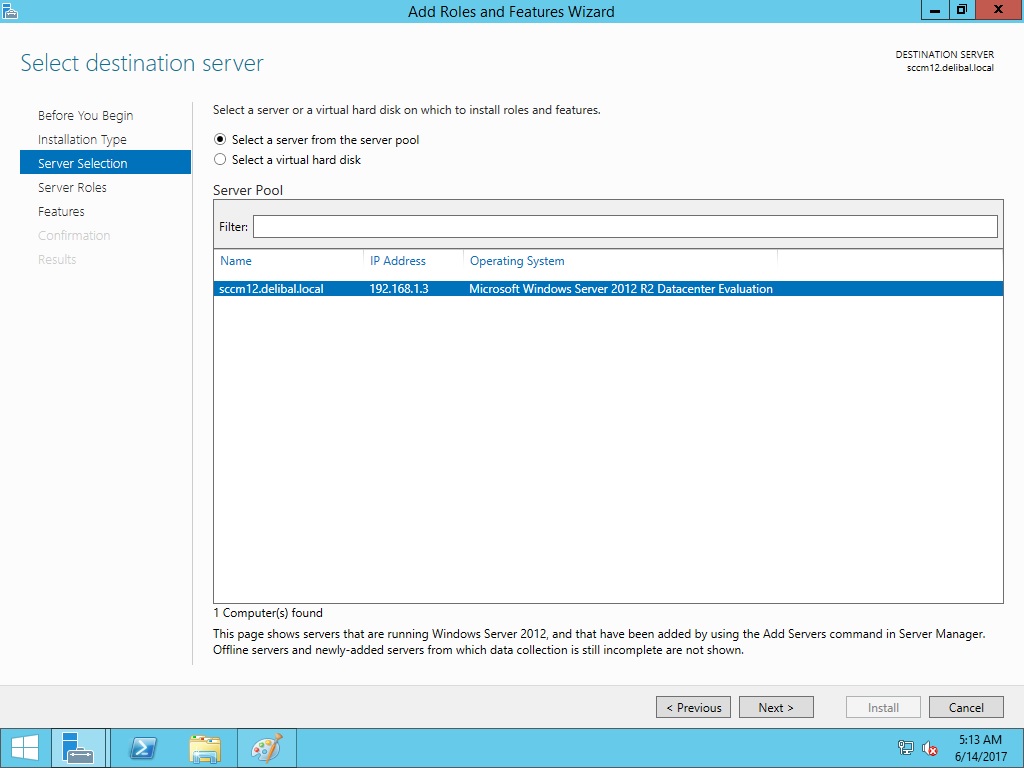The height and width of the screenshot is (768, 1024).
Task: Click the wizard icon in the title bar
Action: click(11, 11)
